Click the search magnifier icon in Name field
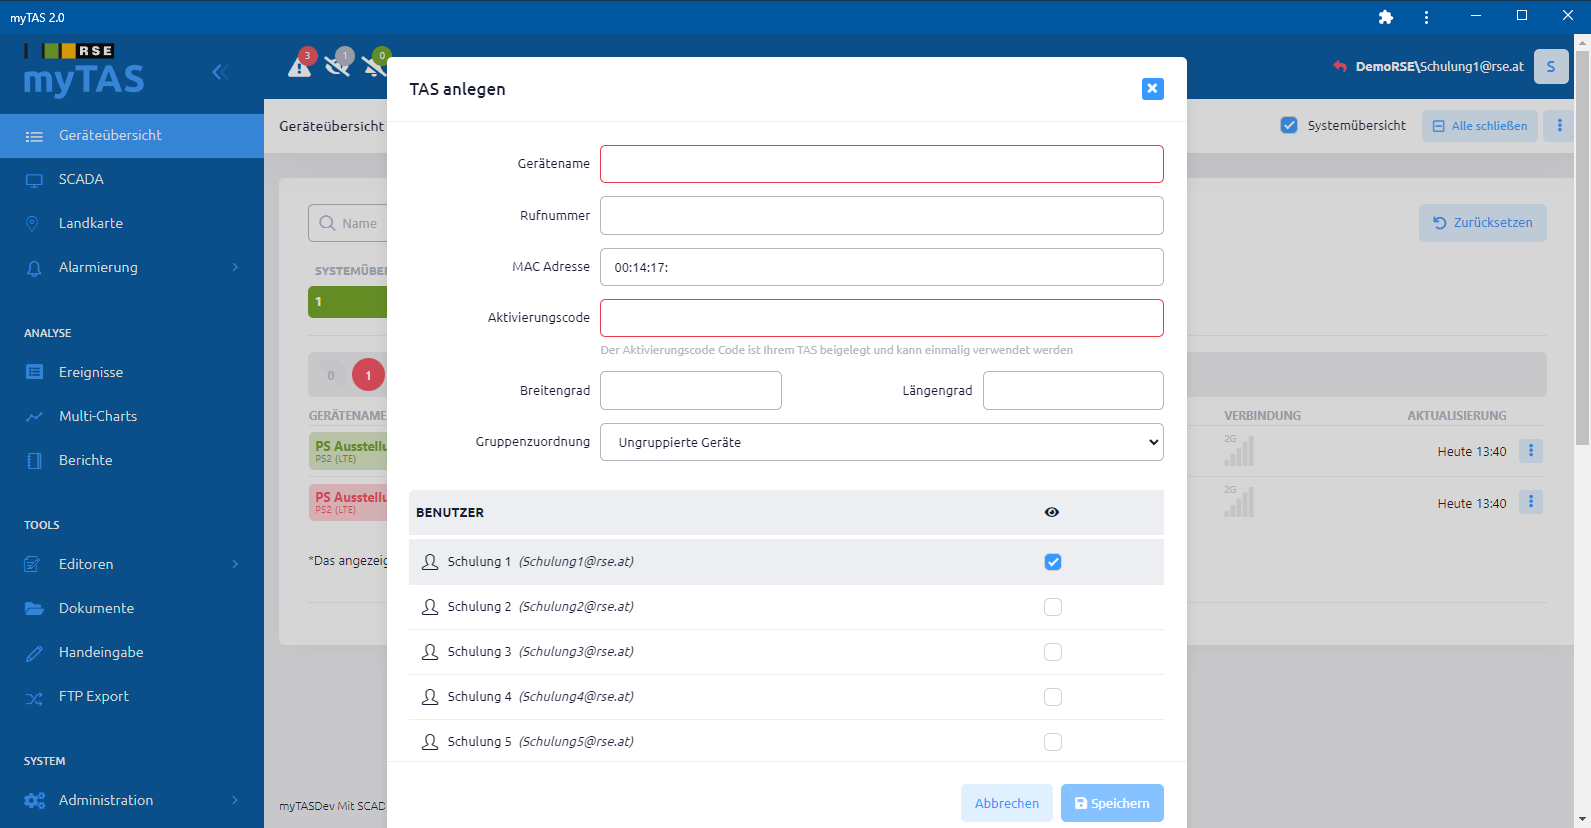1591x828 pixels. [x=327, y=223]
